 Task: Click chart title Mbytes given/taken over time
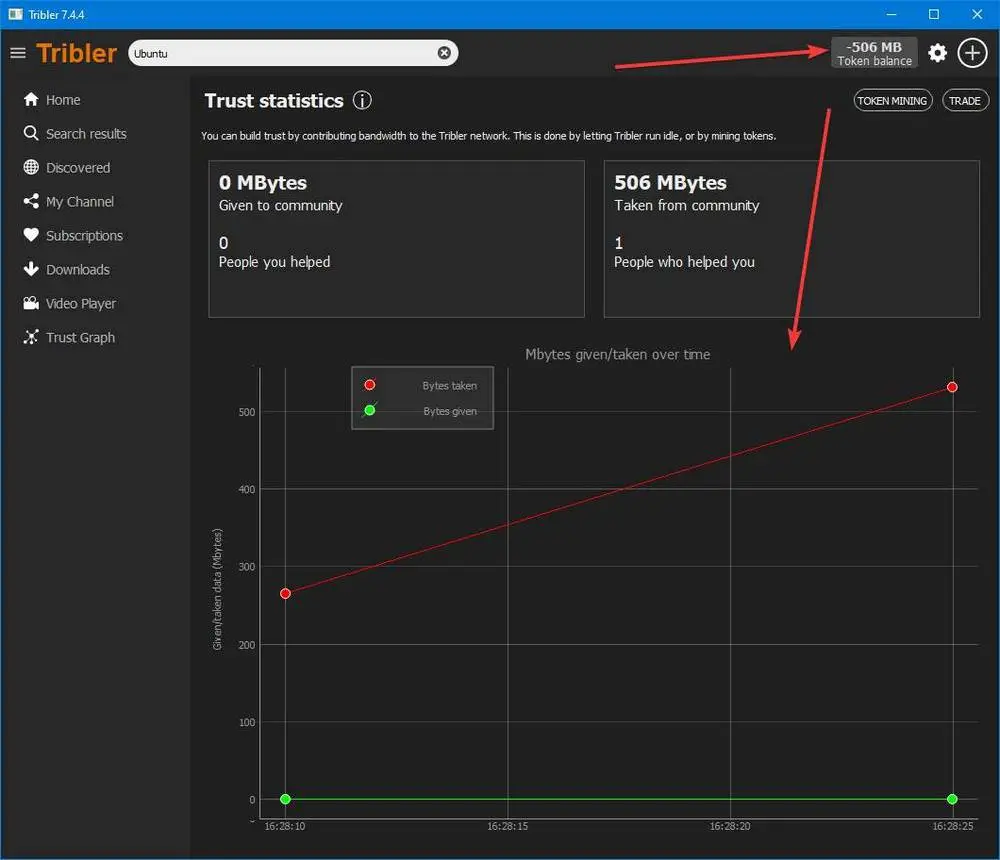617,355
